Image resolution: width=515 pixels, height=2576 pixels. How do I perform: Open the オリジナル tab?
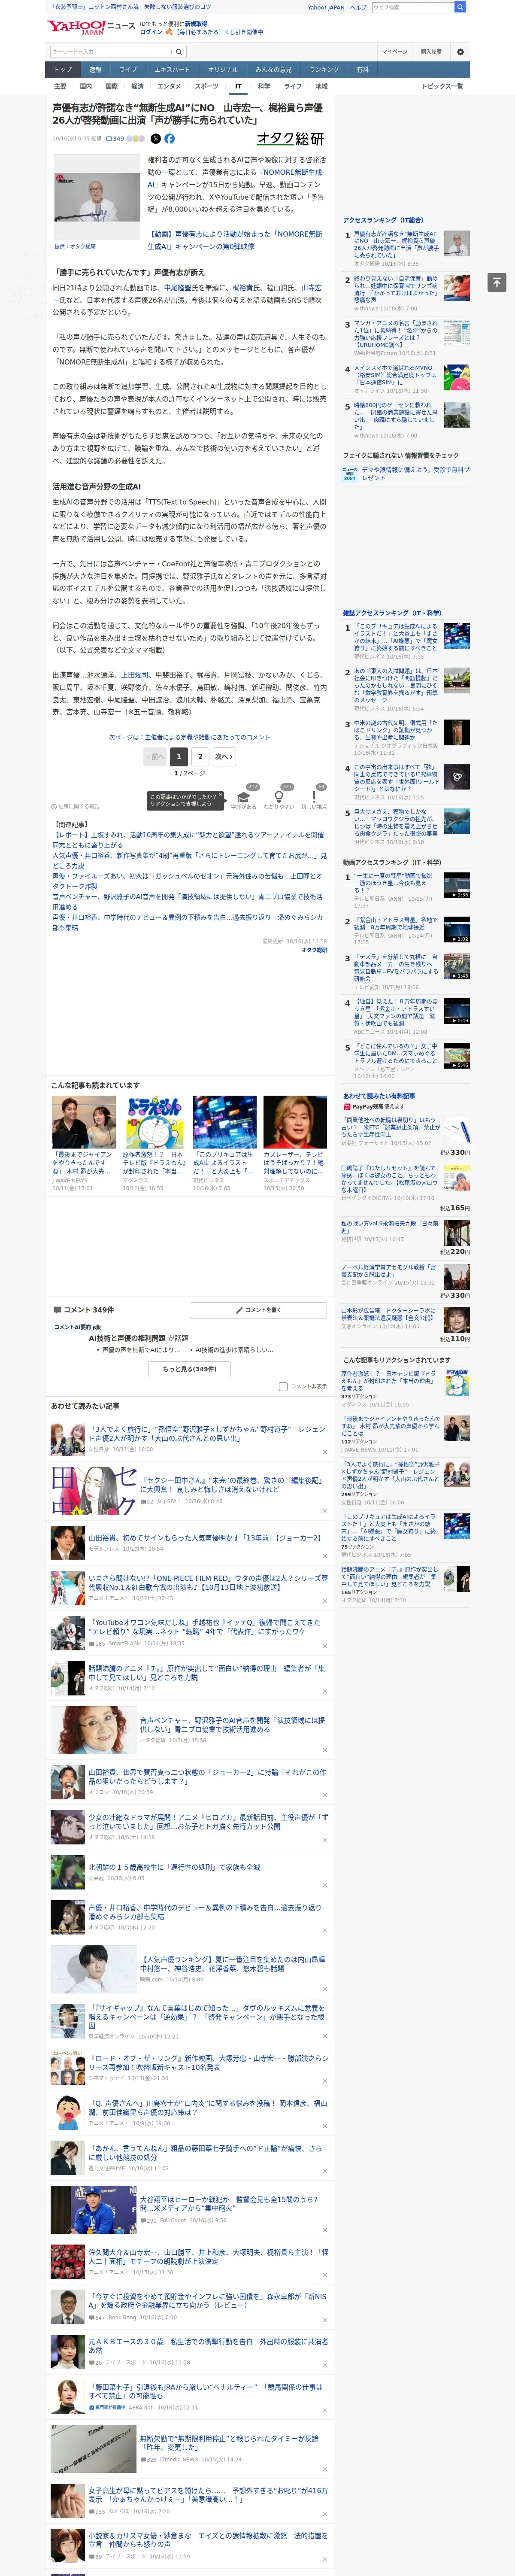[223, 70]
